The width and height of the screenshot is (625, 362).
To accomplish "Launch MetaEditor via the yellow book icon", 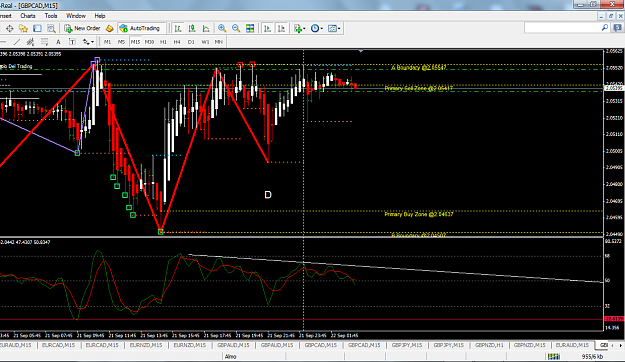I will pos(109,28).
